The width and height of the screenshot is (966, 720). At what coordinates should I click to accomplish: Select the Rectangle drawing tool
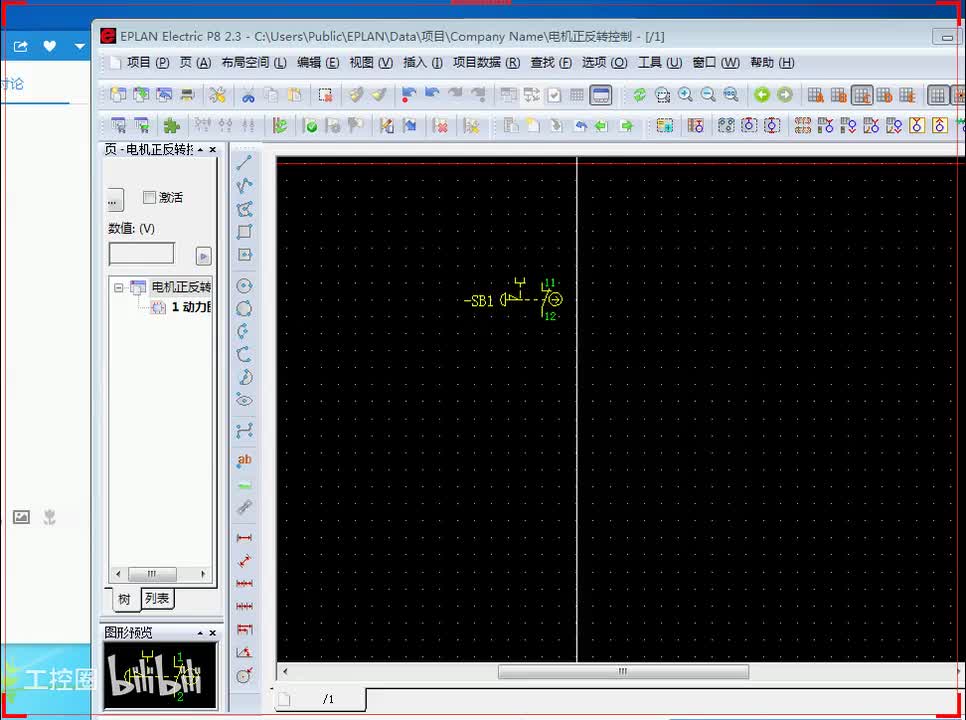pos(245,232)
